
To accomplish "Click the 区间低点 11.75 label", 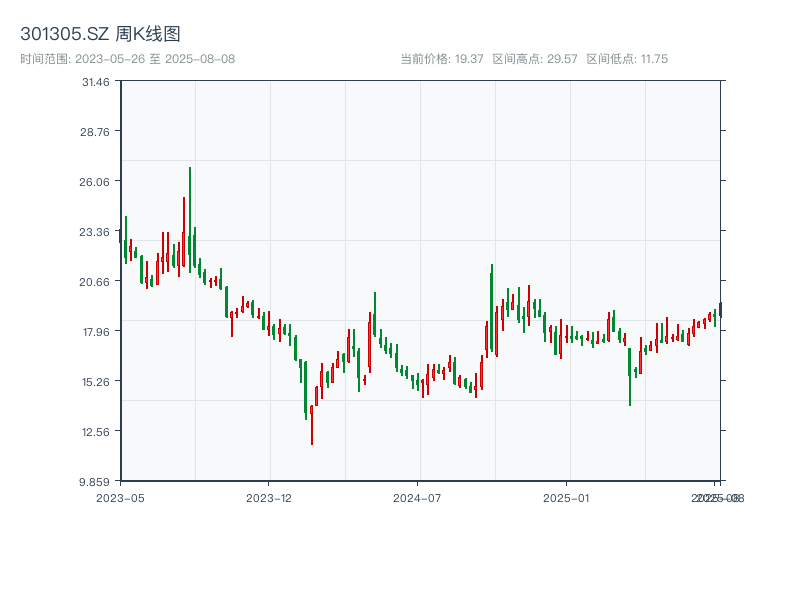I will 627,59.
